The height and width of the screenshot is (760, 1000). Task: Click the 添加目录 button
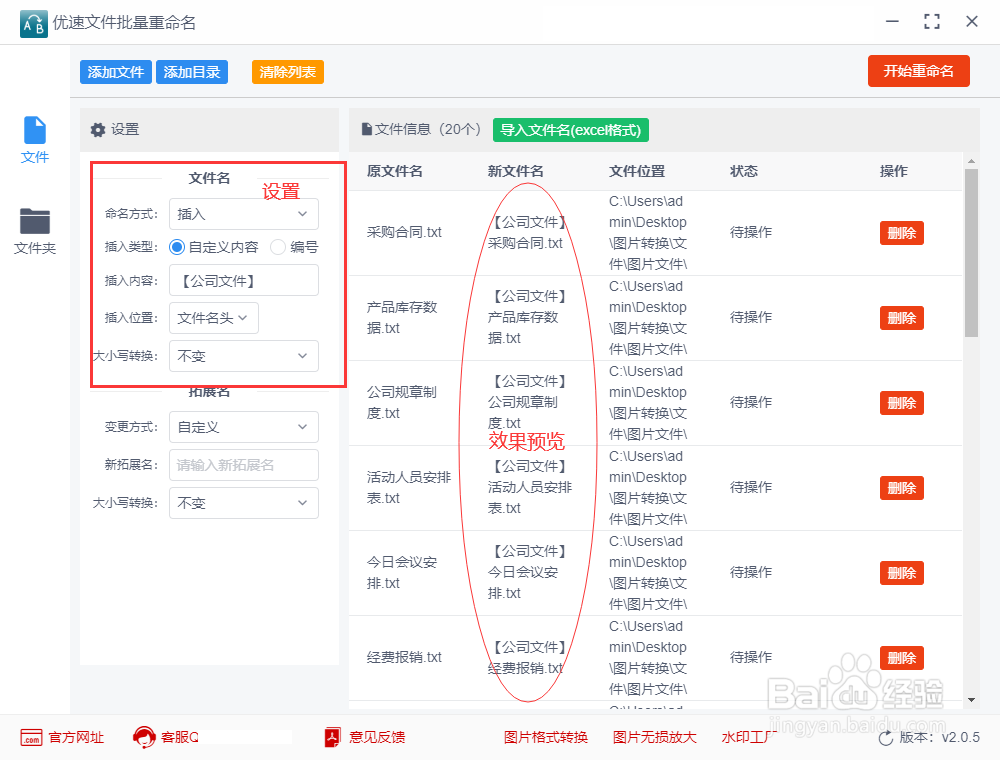[192, 72]
